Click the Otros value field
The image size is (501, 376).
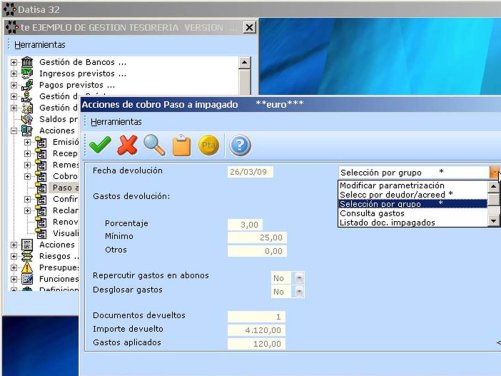tap(257, 251)
